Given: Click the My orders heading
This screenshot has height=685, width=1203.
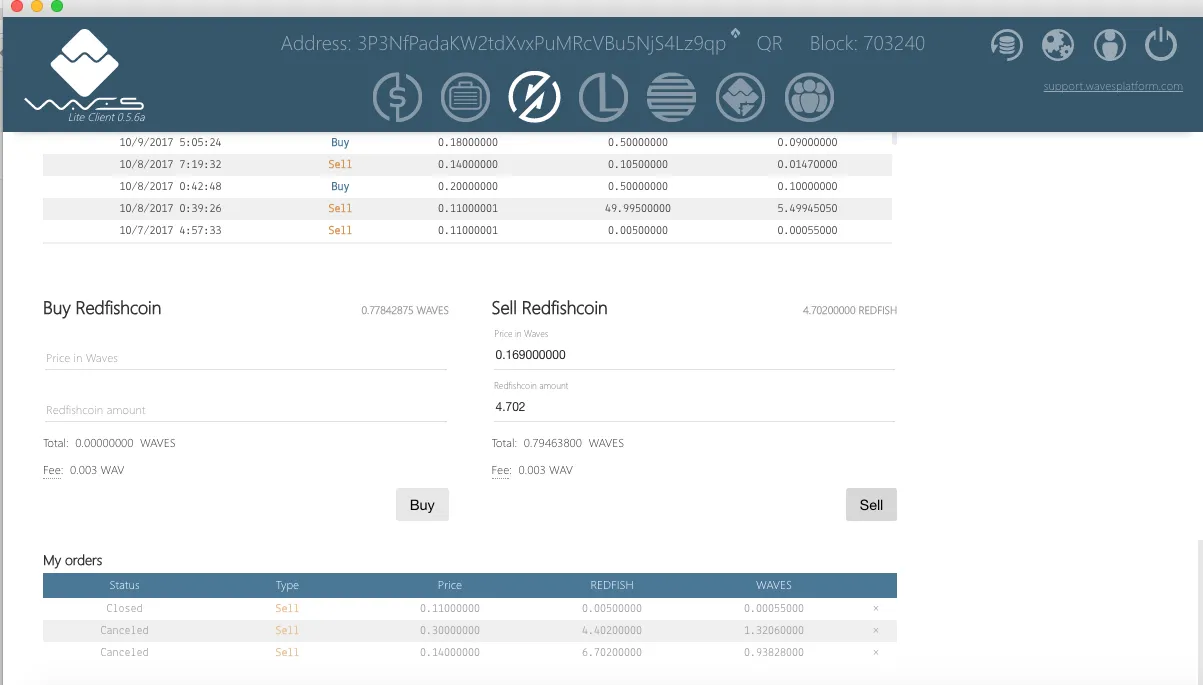Looking at the screenshot, I should tap(73, 560).
